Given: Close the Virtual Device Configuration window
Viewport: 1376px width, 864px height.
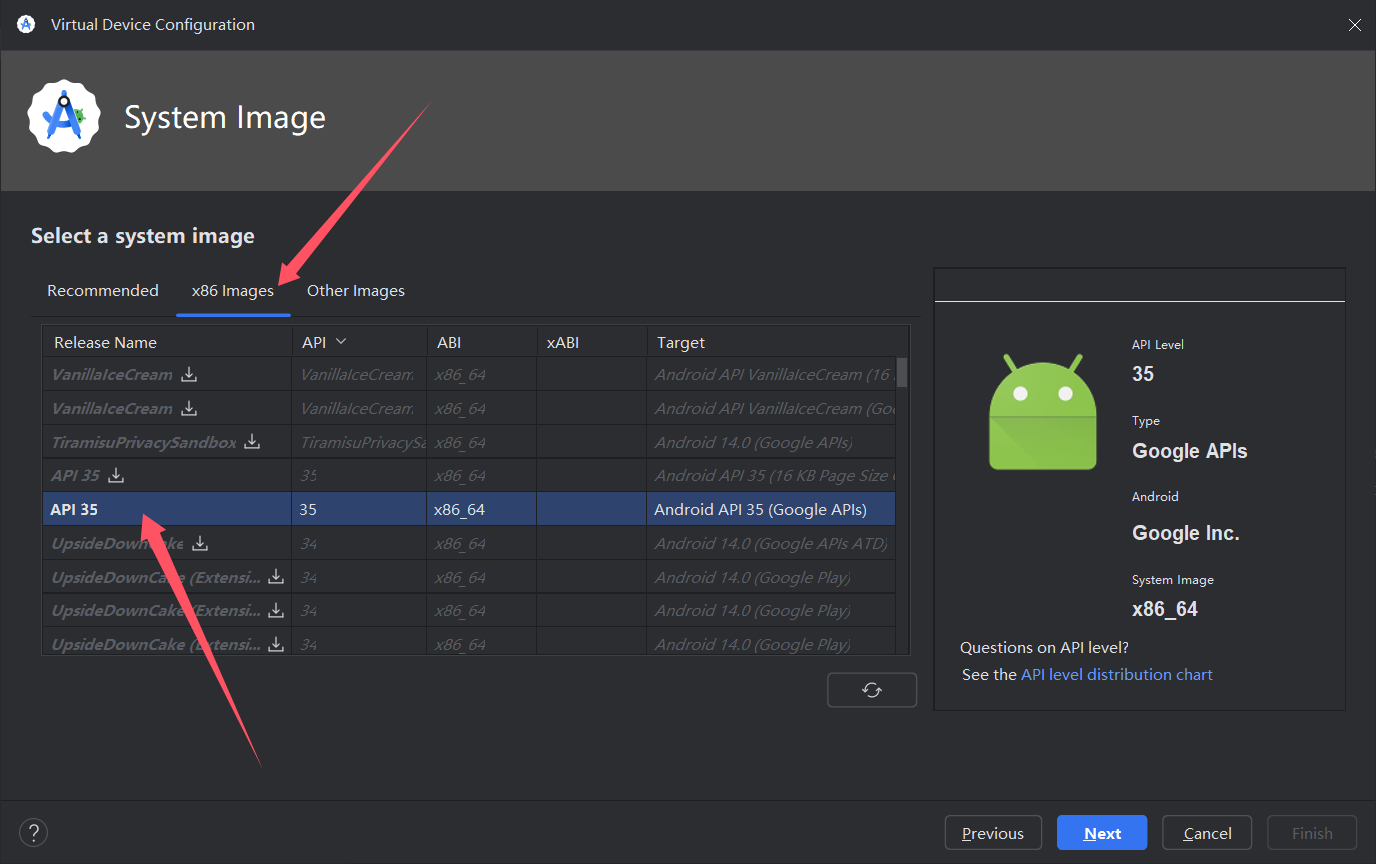Looking at the screenshot, I should [x=1354, y=25].
